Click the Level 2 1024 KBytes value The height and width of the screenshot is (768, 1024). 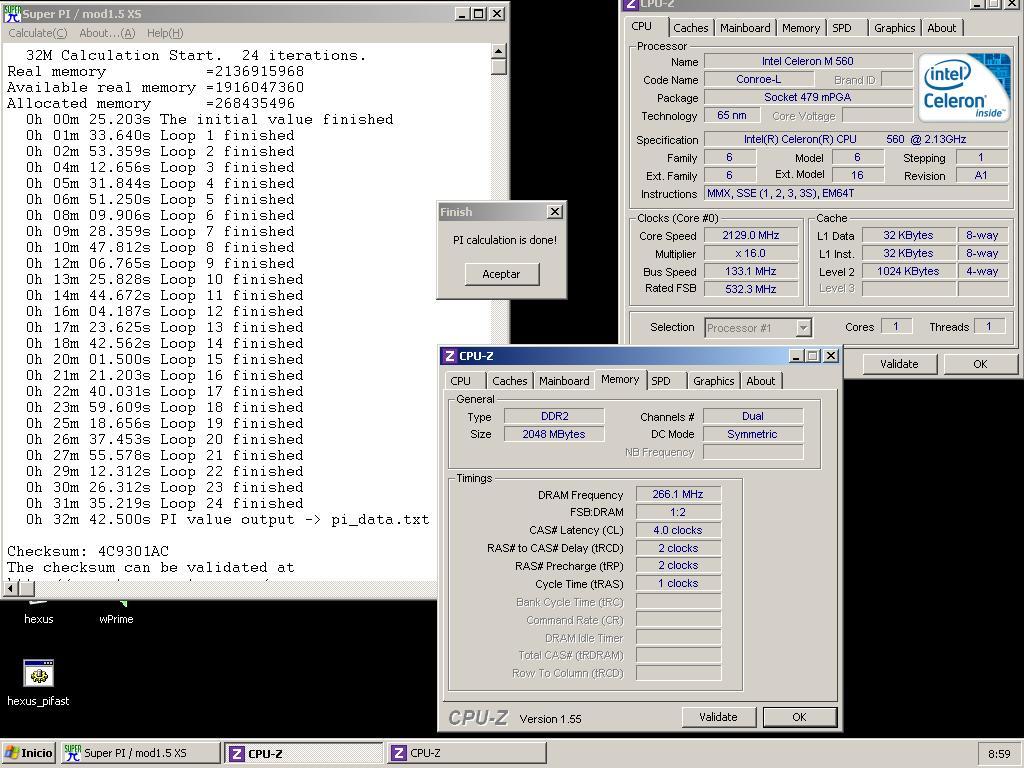908,271
